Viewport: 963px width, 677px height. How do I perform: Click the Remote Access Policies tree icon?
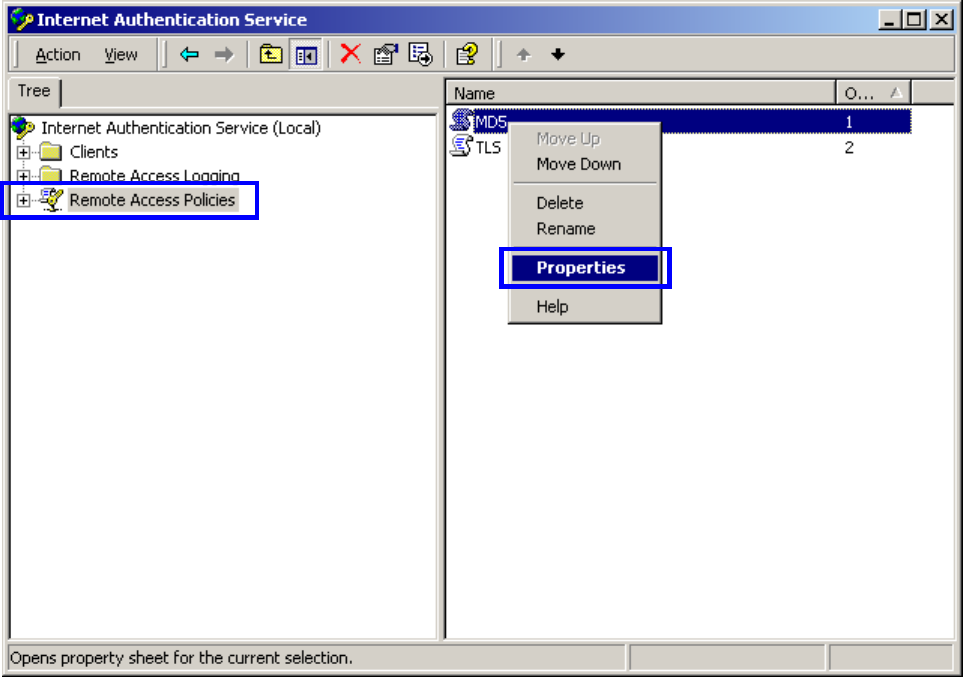click(x=51, y=200)
